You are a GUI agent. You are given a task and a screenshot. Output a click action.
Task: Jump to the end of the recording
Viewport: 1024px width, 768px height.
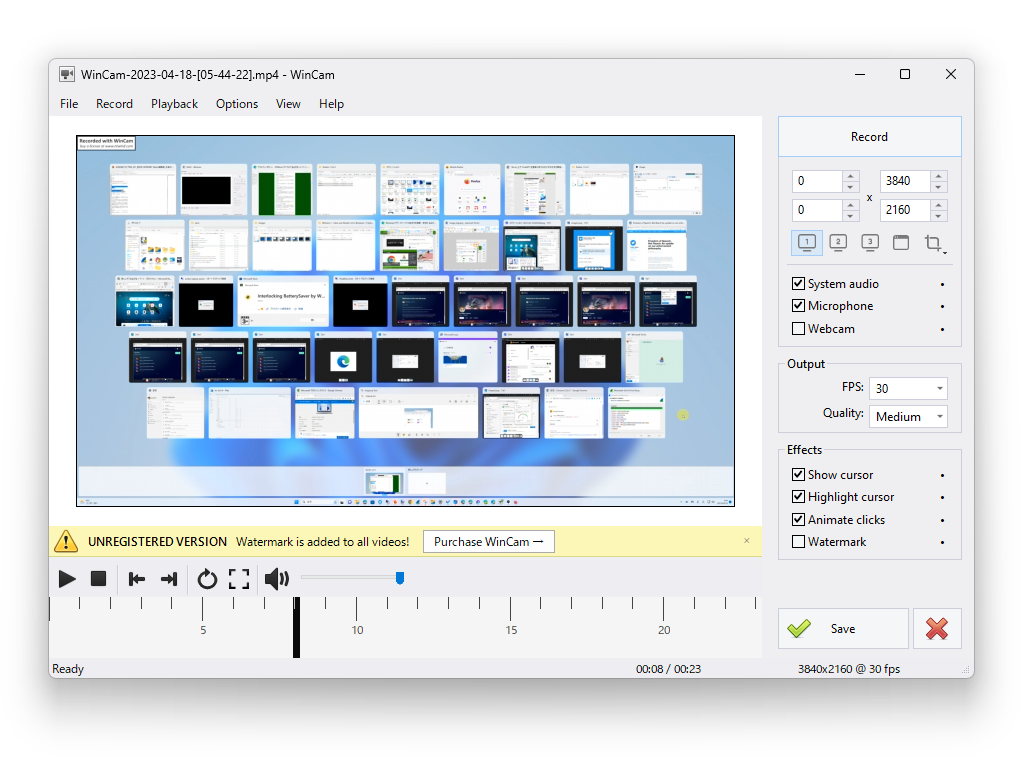pos(168,578)
